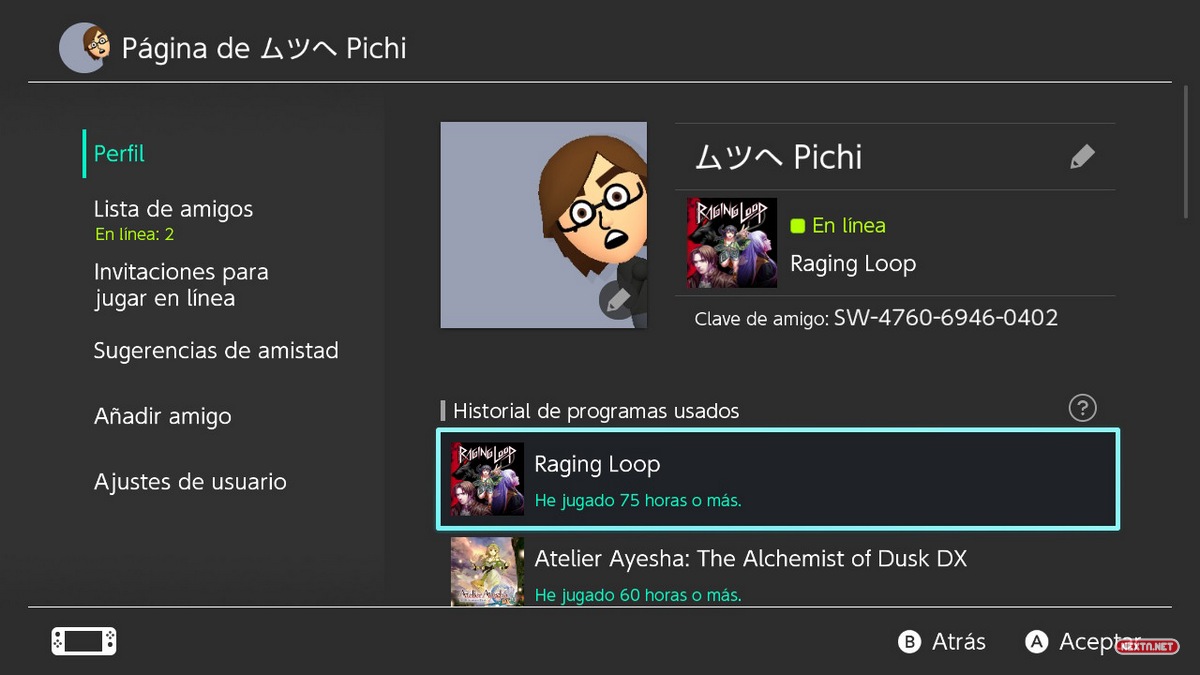The height and width of the screenshot is (675, 1200).
Task: Select Raging Loop in play history
Action: [x=777, y=480]
